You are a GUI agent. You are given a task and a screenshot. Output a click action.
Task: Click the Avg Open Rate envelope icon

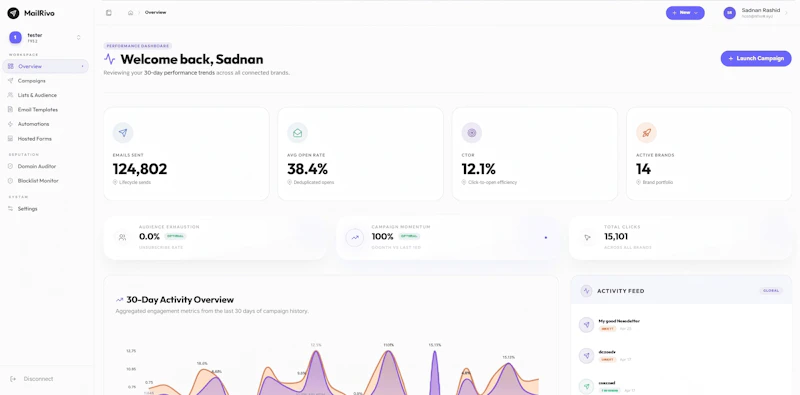pyautogui.click(x=297, y=133)
